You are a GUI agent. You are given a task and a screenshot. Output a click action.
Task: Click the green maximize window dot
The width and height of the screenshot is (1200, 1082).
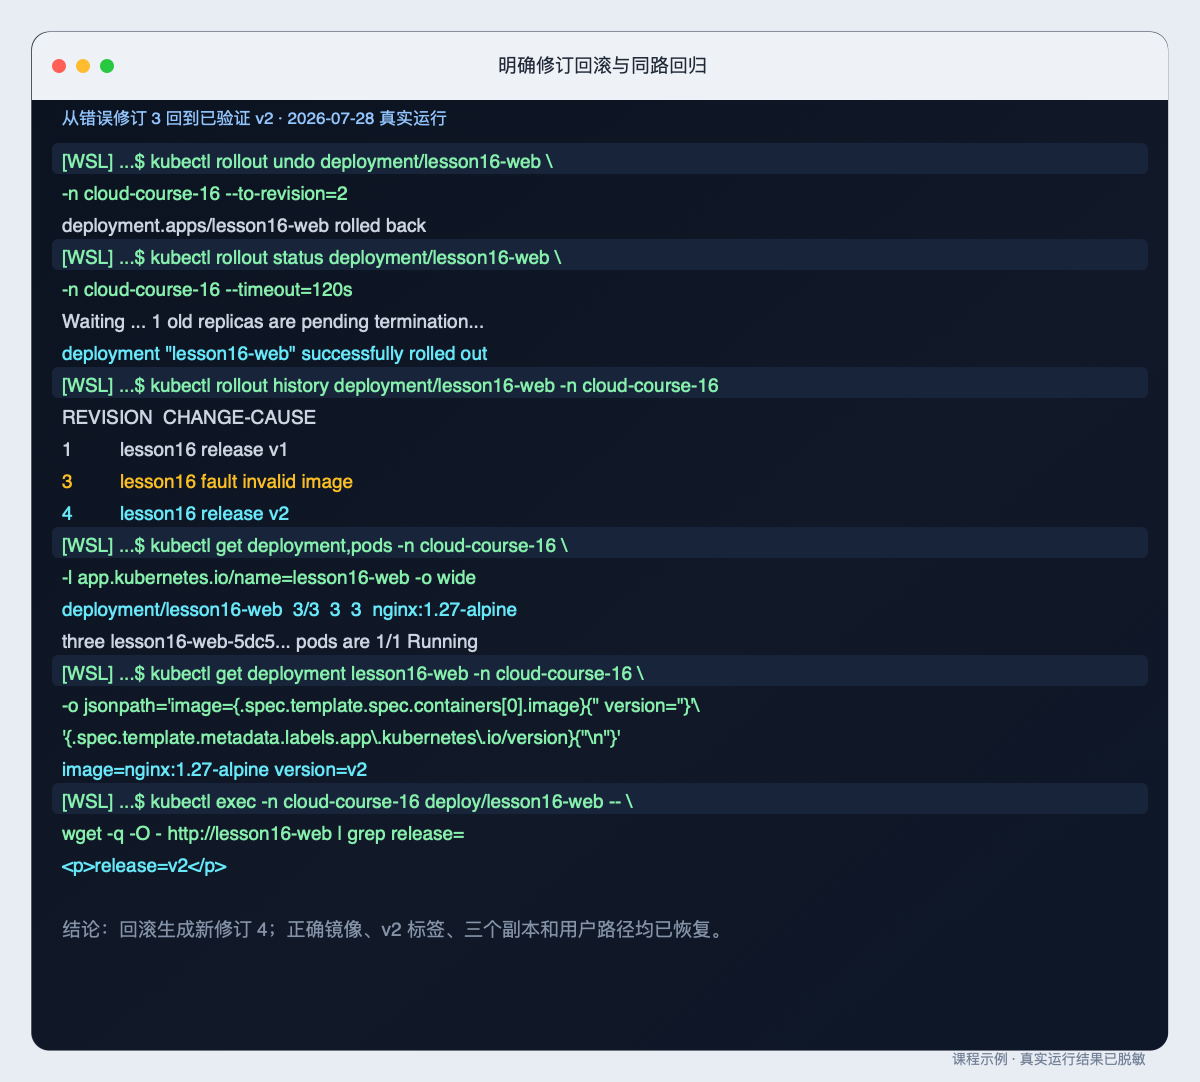(107, 66)
